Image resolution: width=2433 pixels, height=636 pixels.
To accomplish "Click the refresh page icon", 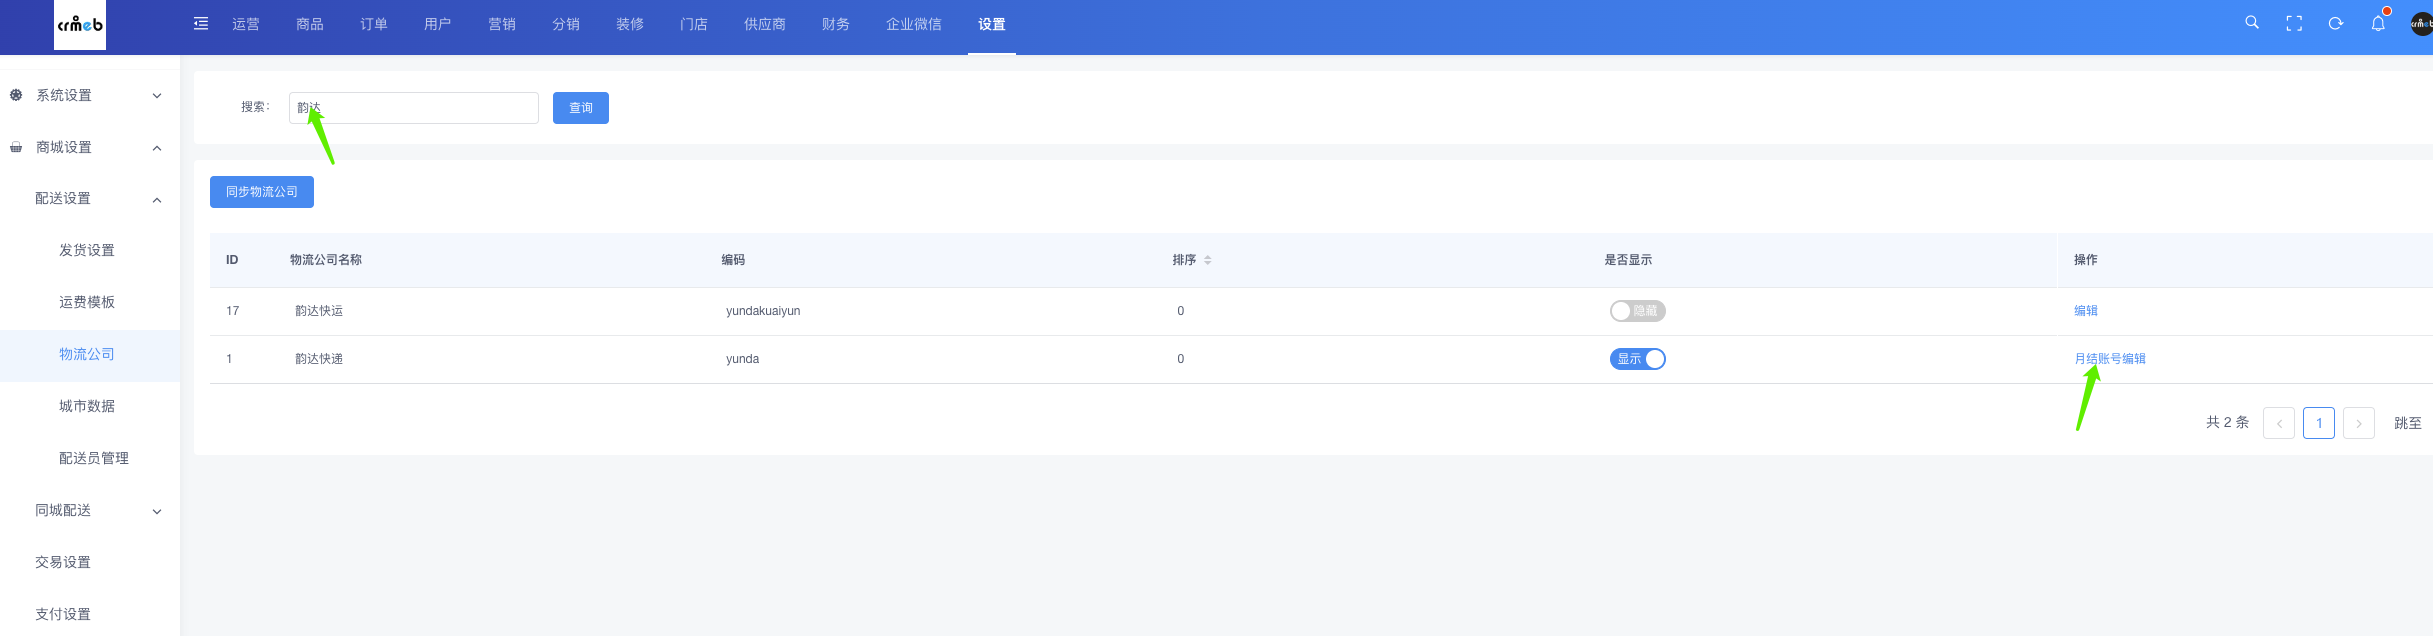I will point(2336,24).
